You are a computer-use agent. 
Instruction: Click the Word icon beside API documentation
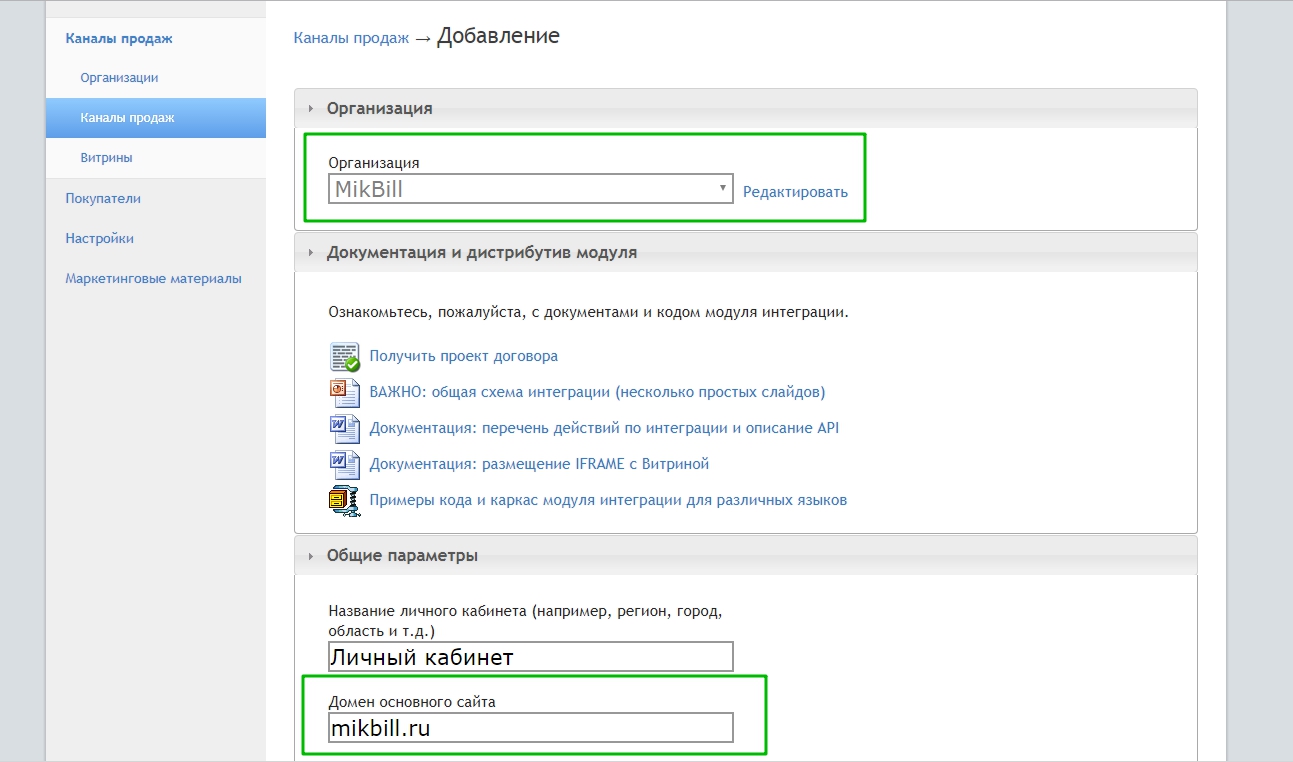coord(344,428)
